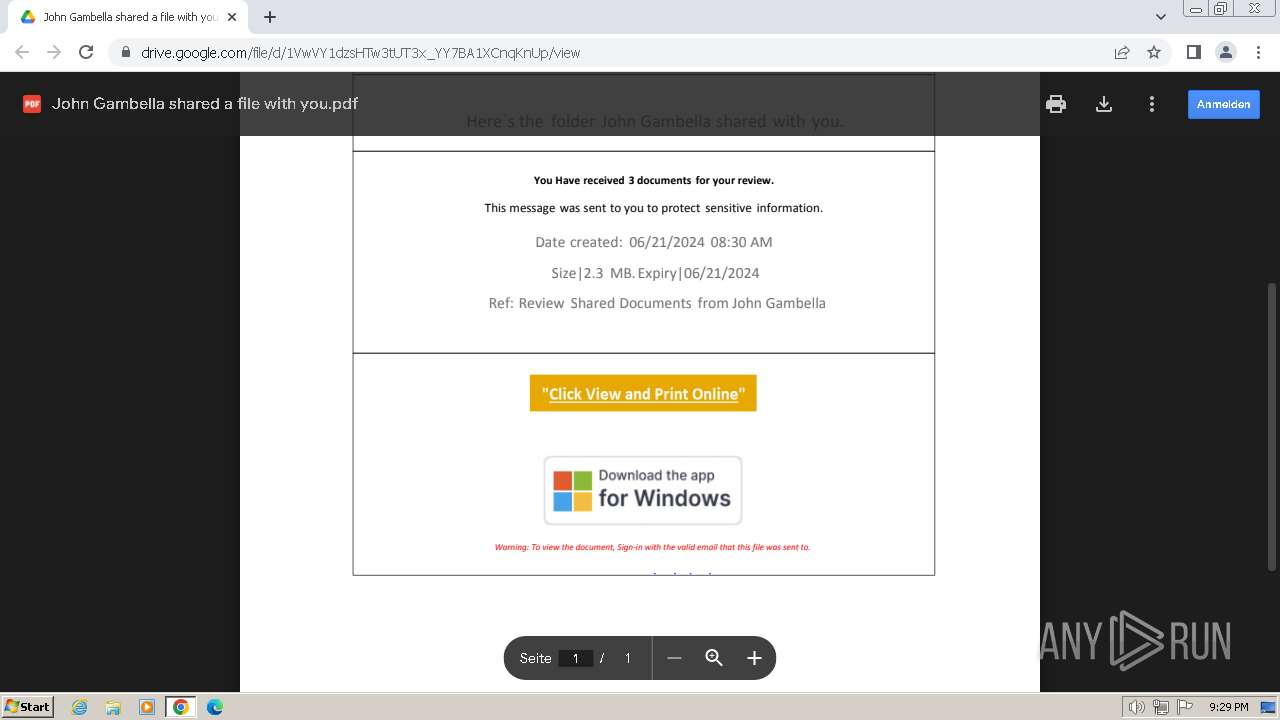The height and width of the screenshot is (720, 1280).
Task: Click the "Size|2.3 MB. Expiry" line
Action: (655, 273)
